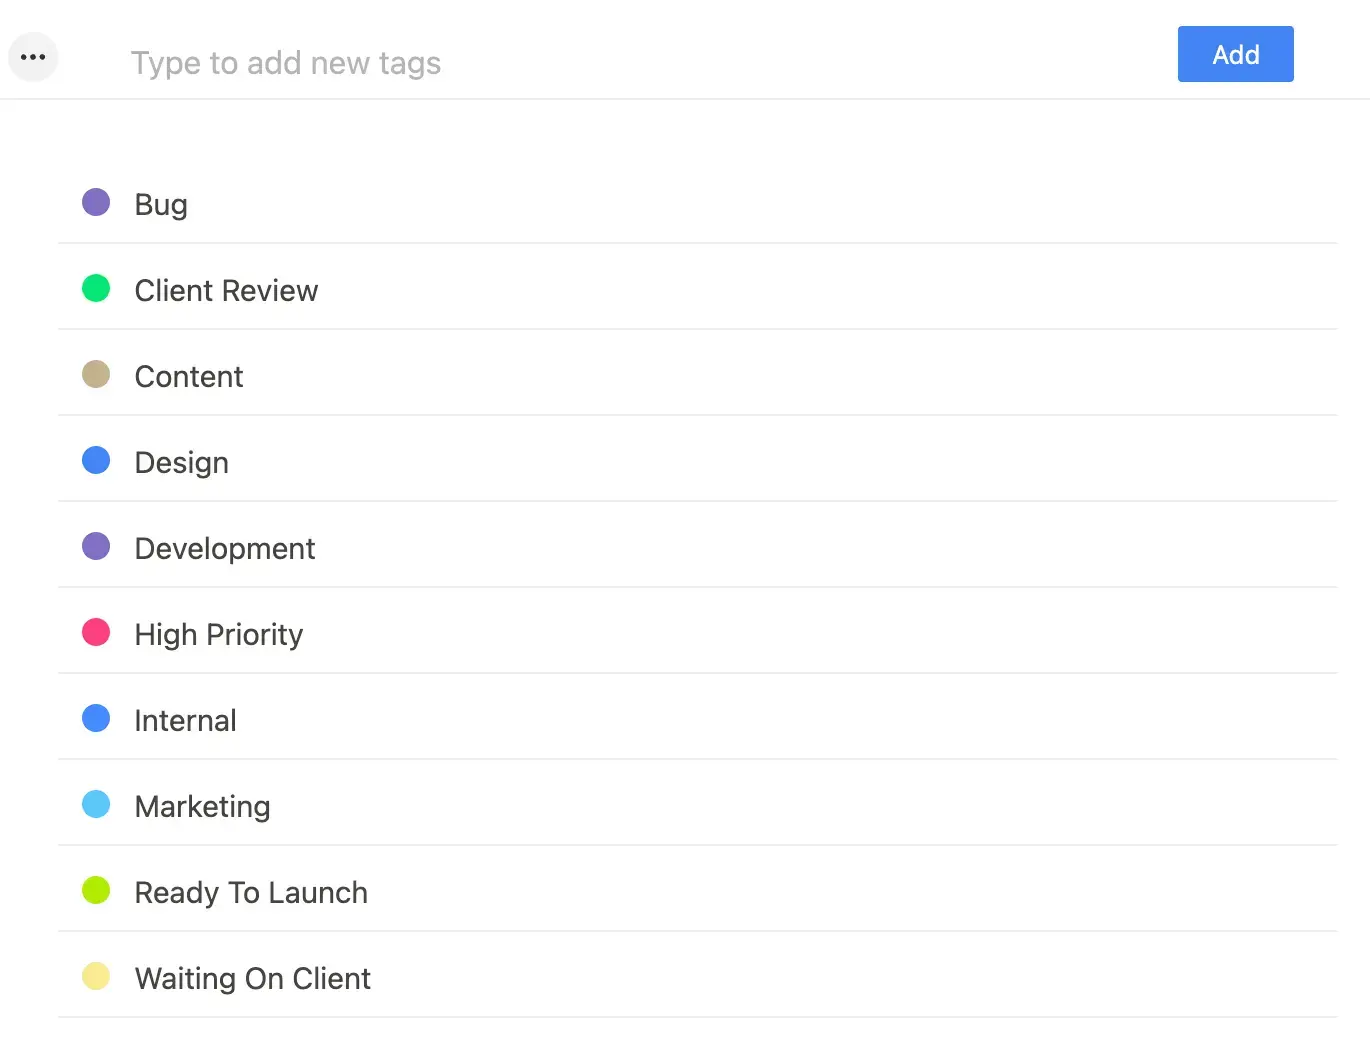The width and height of the screenshot is (1370, 1048).
Task: Open the three-dot more options menu
Action: pos(33,57)
